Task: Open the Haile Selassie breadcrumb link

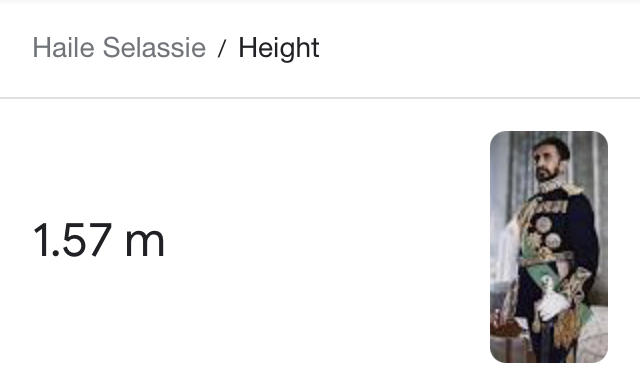Action: click(x=119, y=48)
